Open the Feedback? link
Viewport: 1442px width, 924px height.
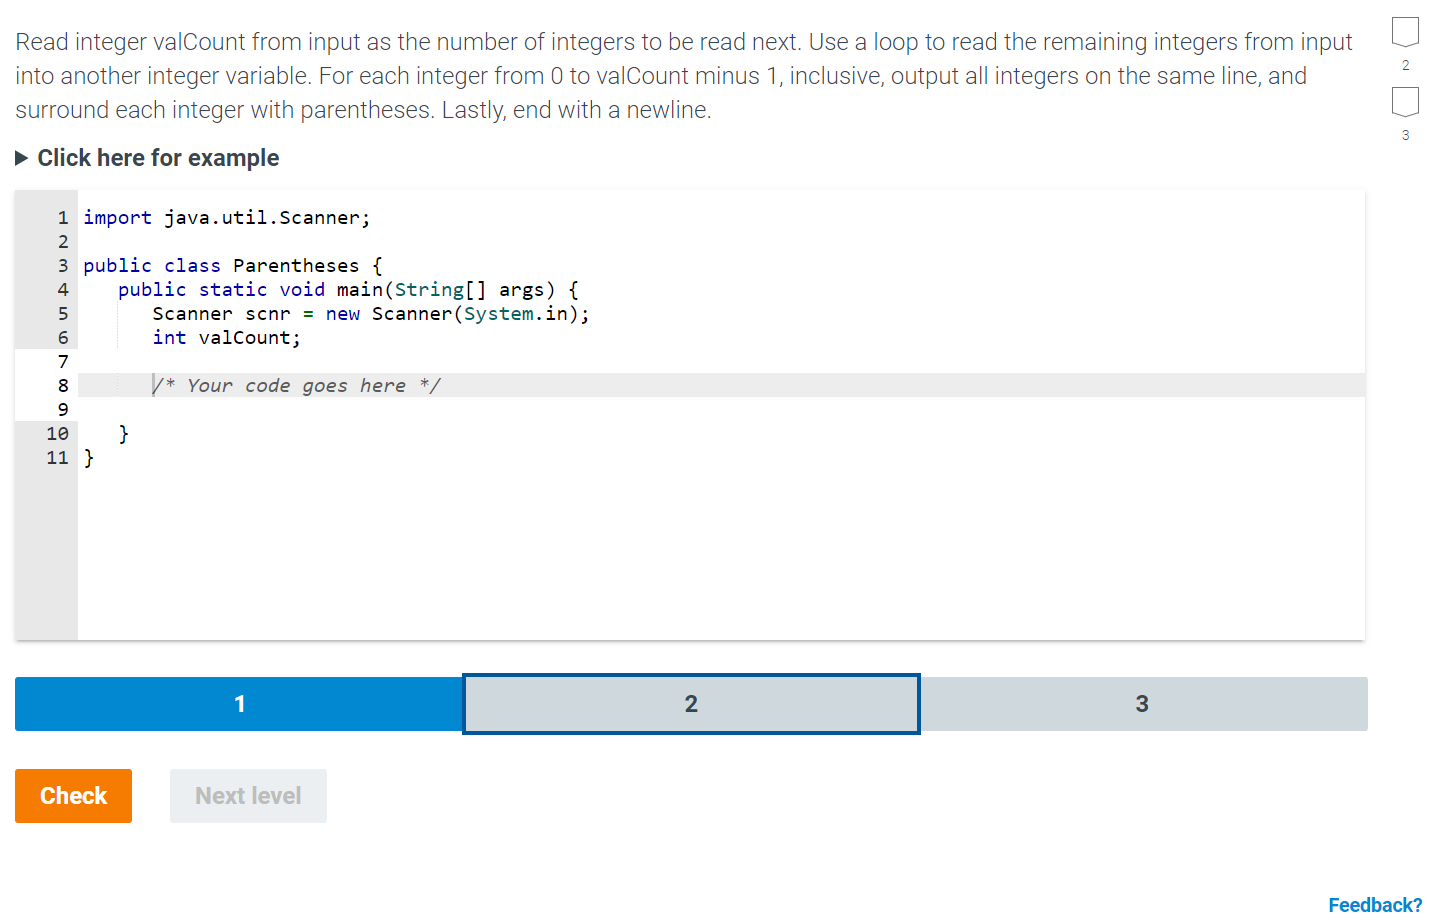pos(1375,904)
